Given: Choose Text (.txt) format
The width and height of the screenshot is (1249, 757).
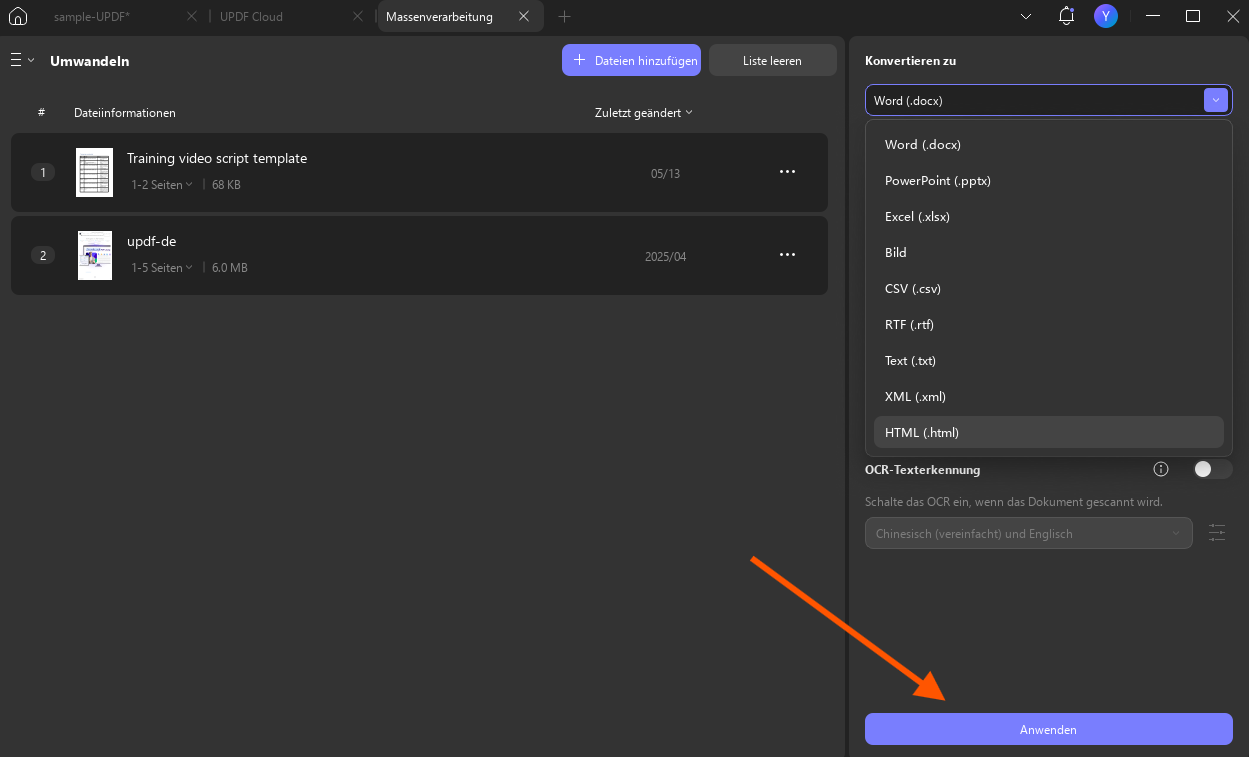Looking at the screenshot, I should tap(1049, 361).
